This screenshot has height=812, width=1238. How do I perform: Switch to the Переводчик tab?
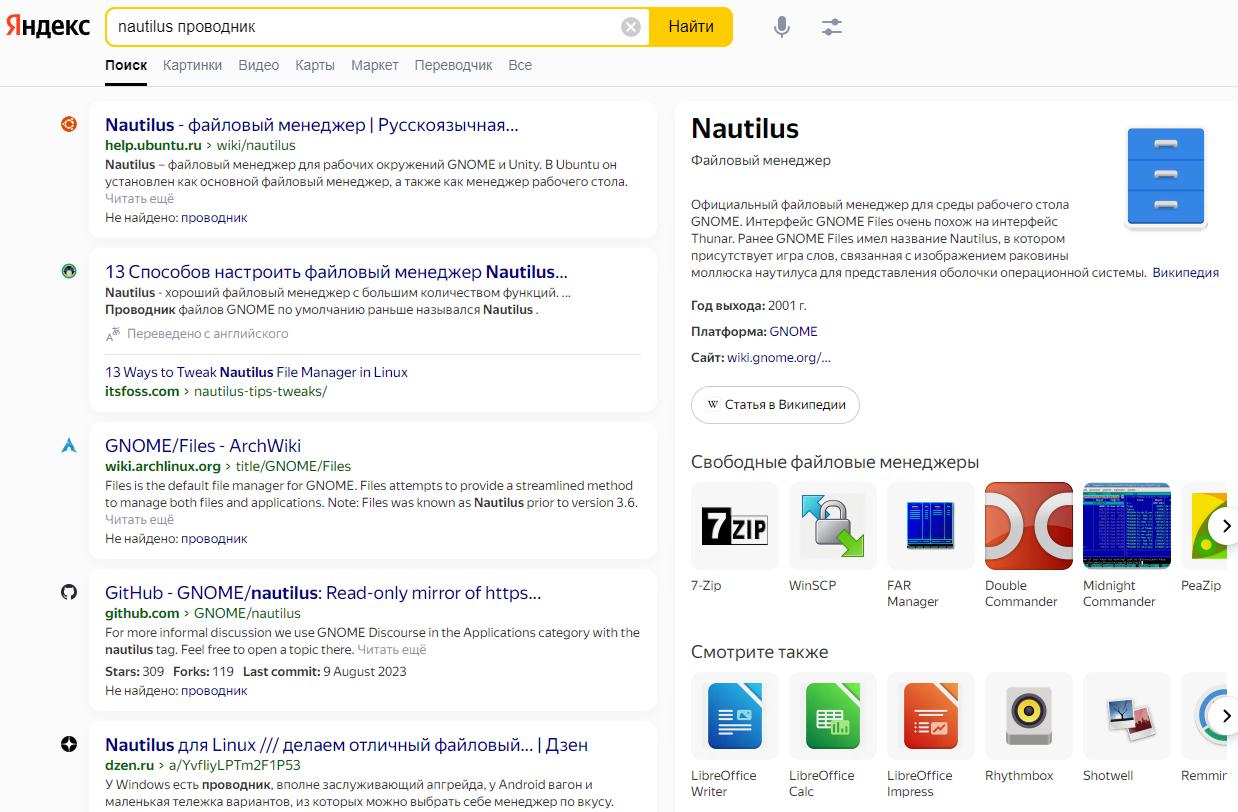point(453,65)
